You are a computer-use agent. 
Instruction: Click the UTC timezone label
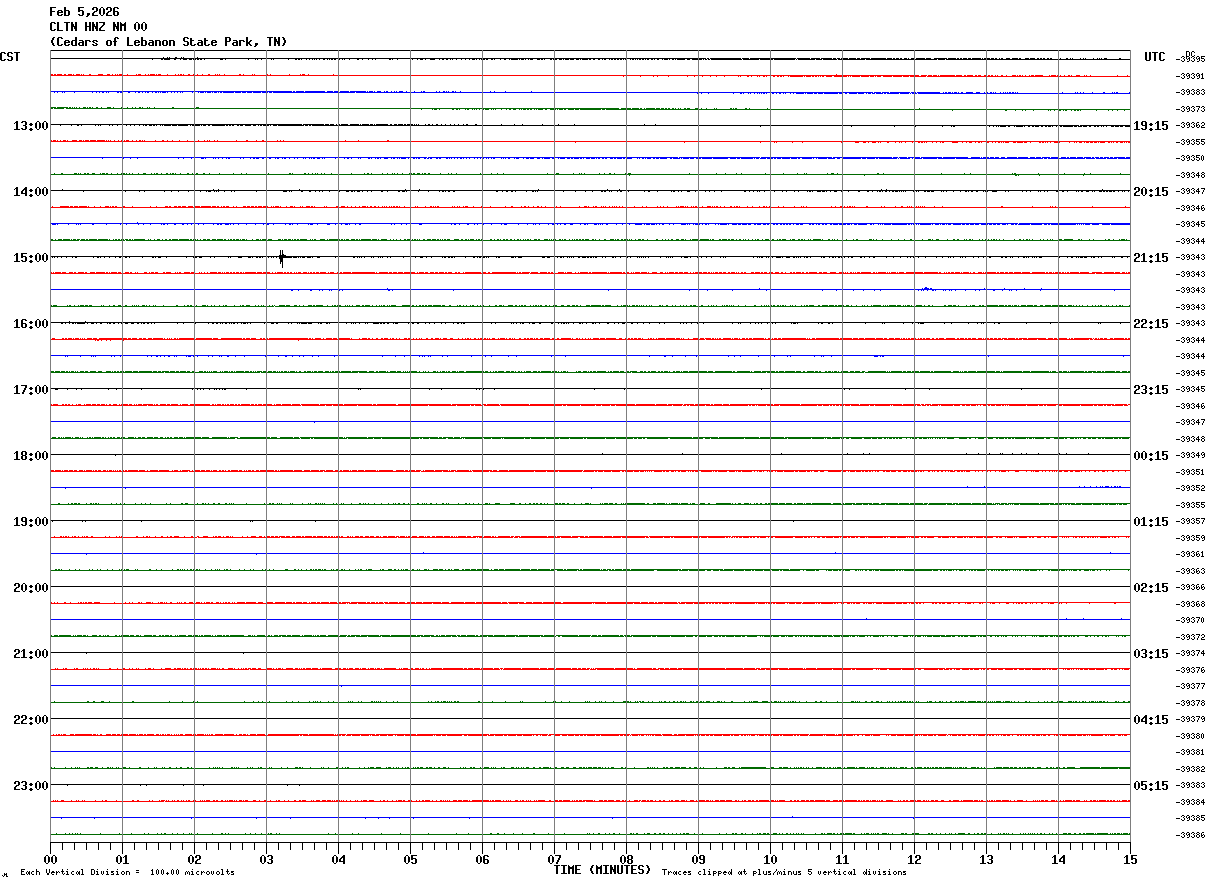coord(1155,57)
